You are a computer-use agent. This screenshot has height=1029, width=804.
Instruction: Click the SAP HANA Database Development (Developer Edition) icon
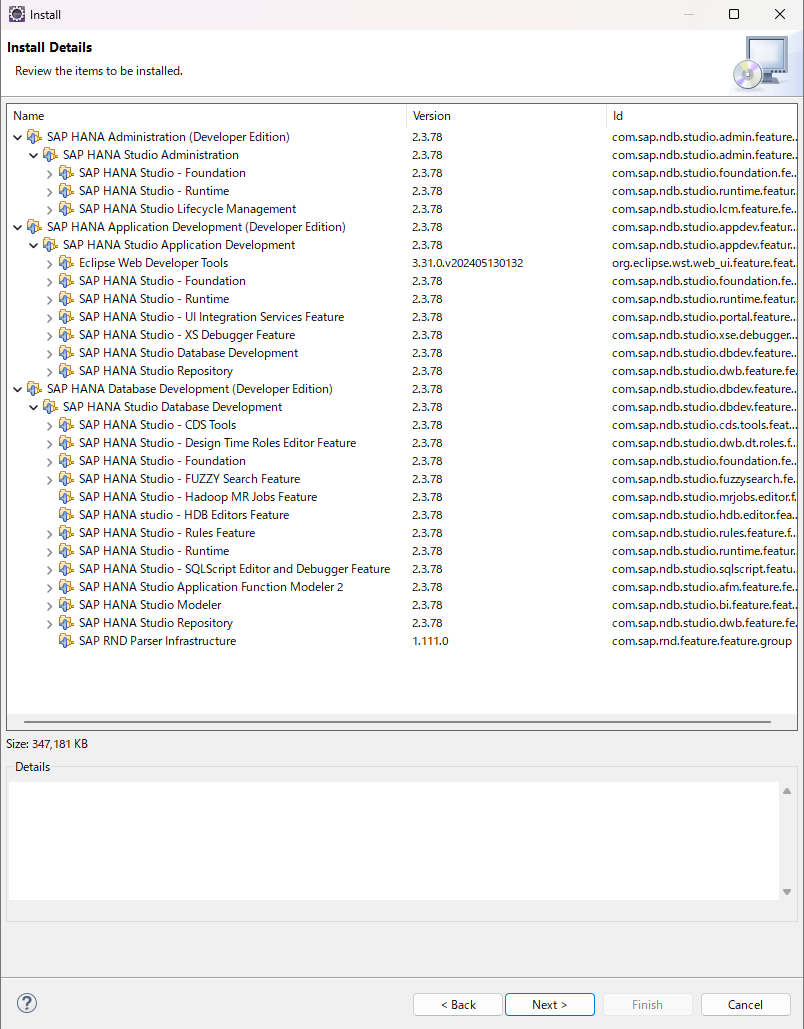click(34, 388)
